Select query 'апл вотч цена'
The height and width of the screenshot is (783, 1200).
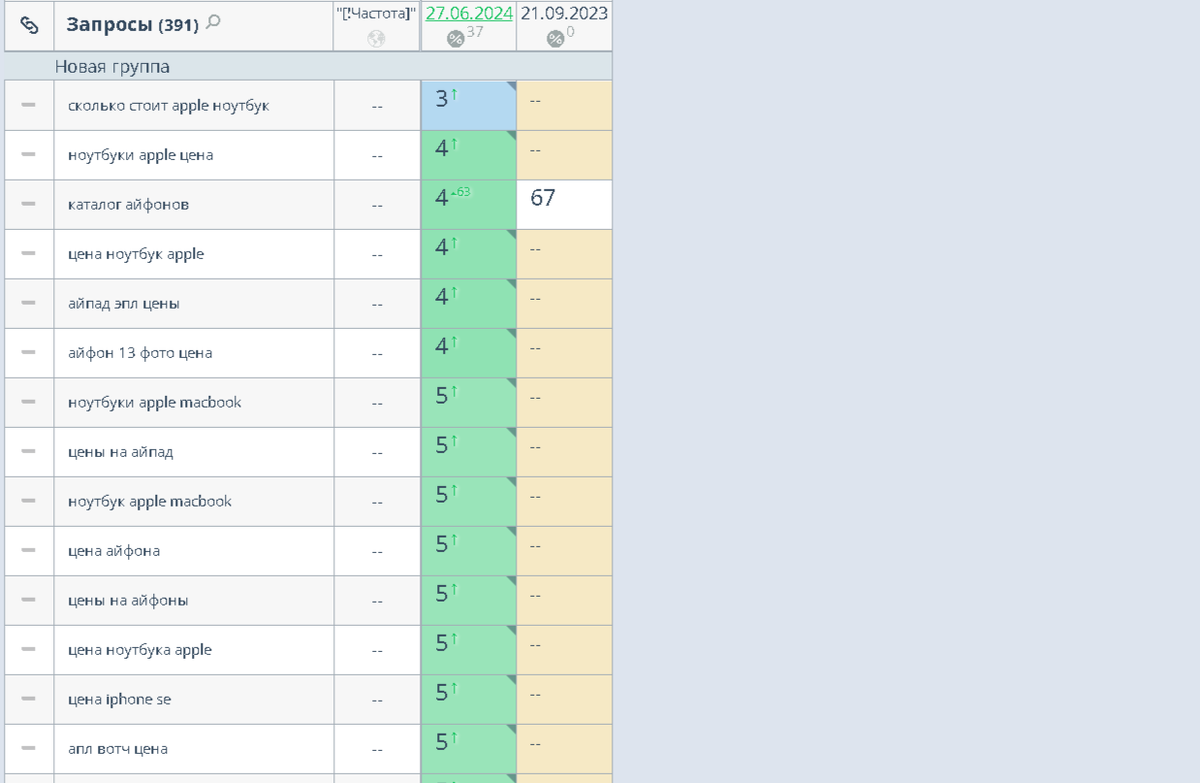[118, 749]
